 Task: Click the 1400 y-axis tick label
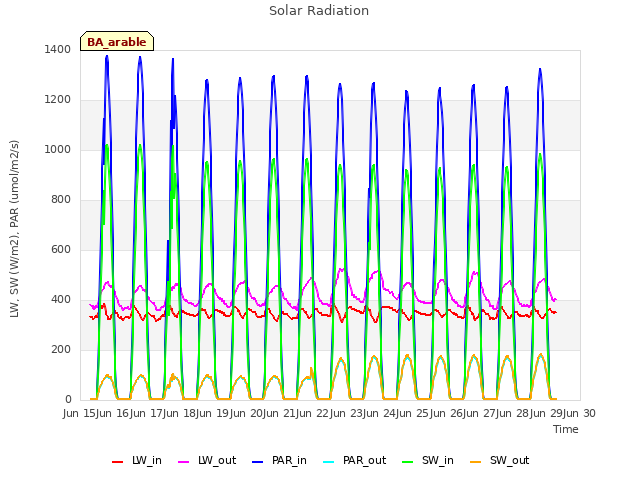point(58,49)
